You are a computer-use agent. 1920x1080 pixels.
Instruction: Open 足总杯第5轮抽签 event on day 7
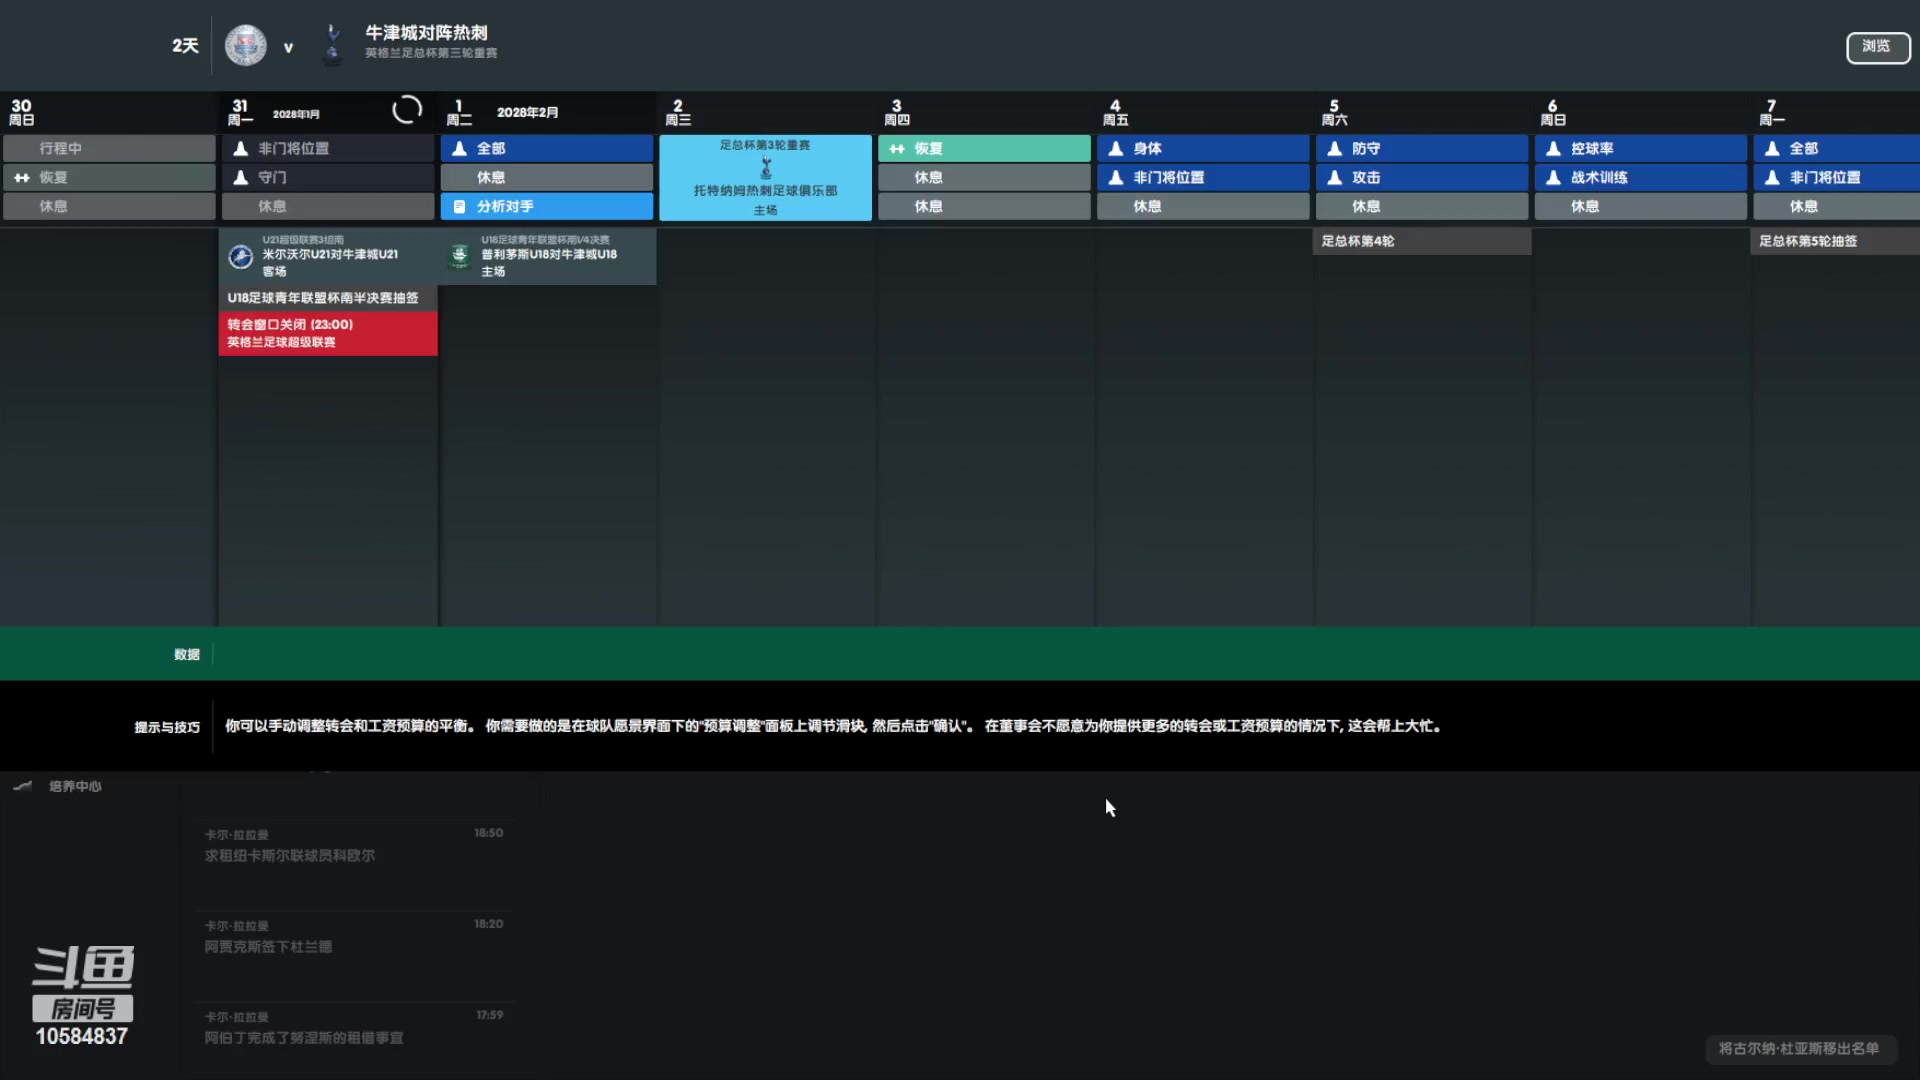(1836, 241)
